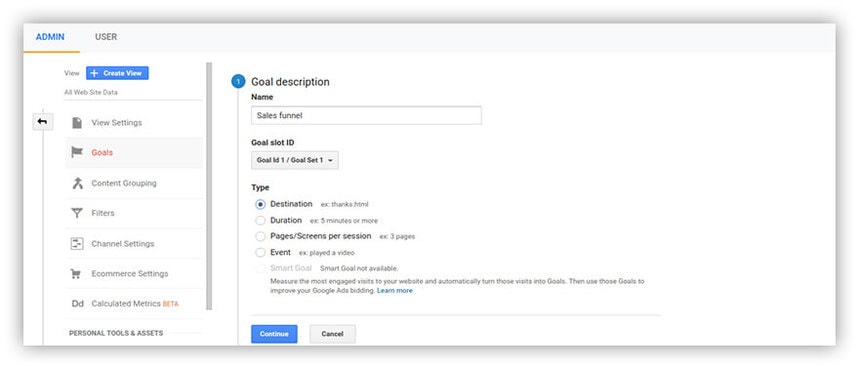Screen dimensions: 859x369
Task: Select the Destination goal type
Action: point(260,204)
